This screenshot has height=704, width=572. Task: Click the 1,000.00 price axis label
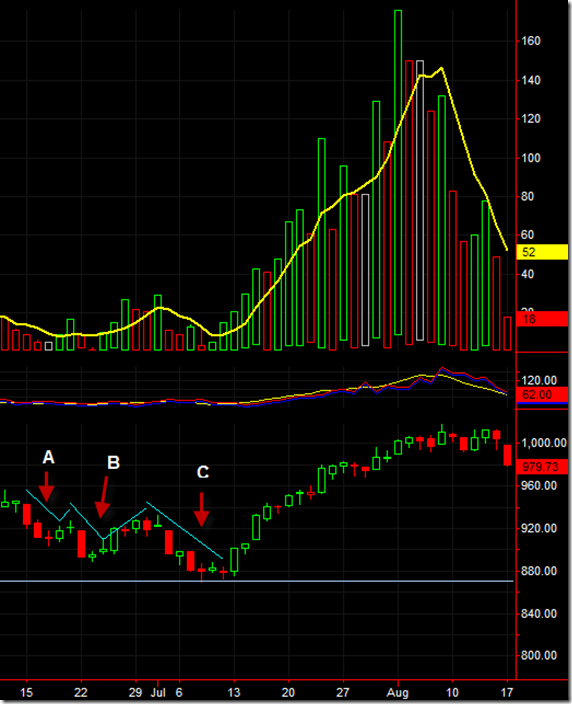tap(544, 443)
